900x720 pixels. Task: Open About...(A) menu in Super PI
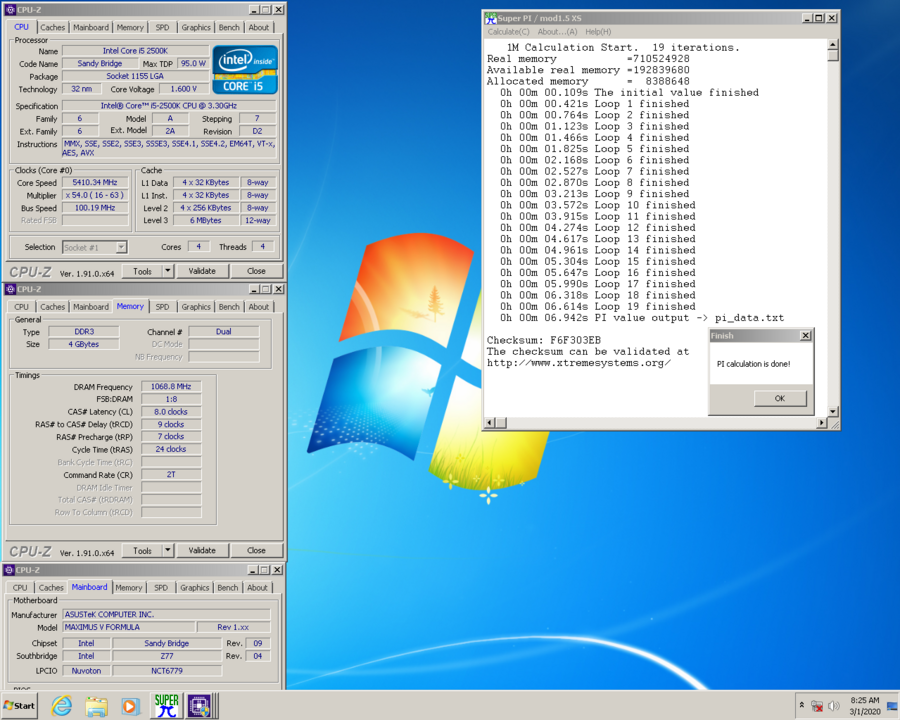tap(557, 32)
